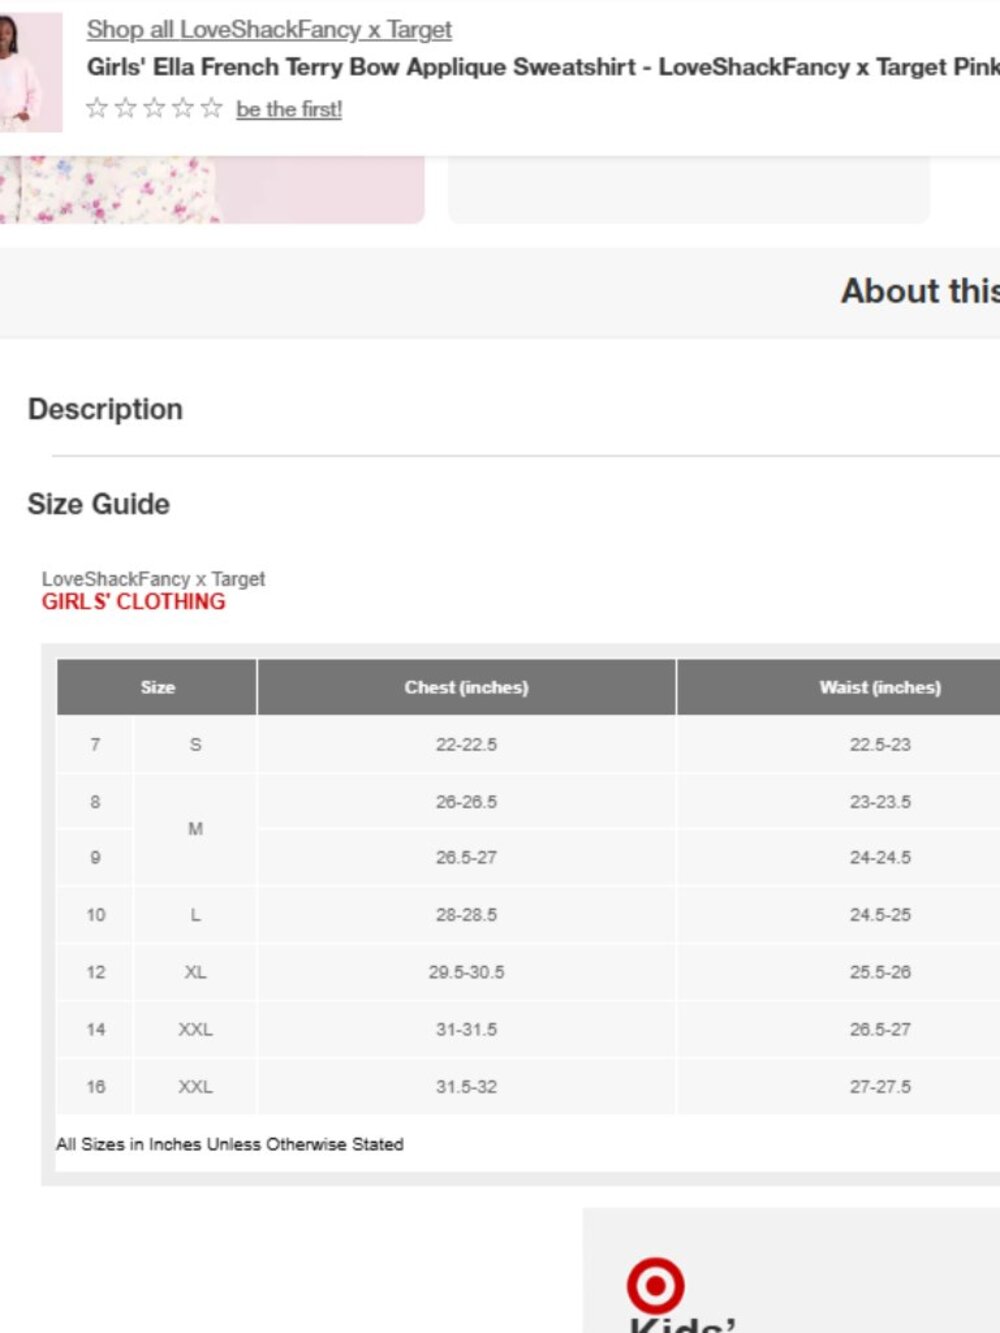Screen dimensions: 1000x1333
Task: Click chest value 26.5-27
Action: pos(466,857)
